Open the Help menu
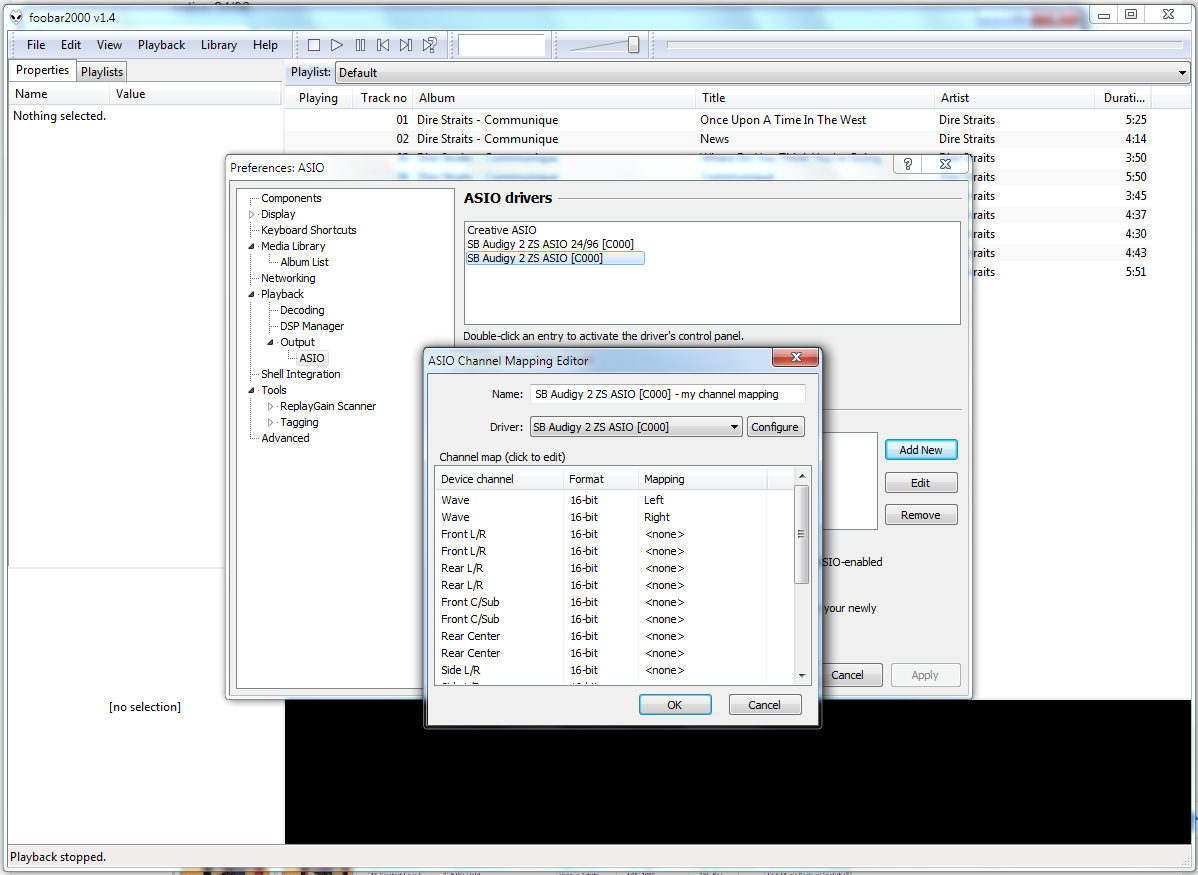The height and width of the screenshot is (875, 1198). 265,45
